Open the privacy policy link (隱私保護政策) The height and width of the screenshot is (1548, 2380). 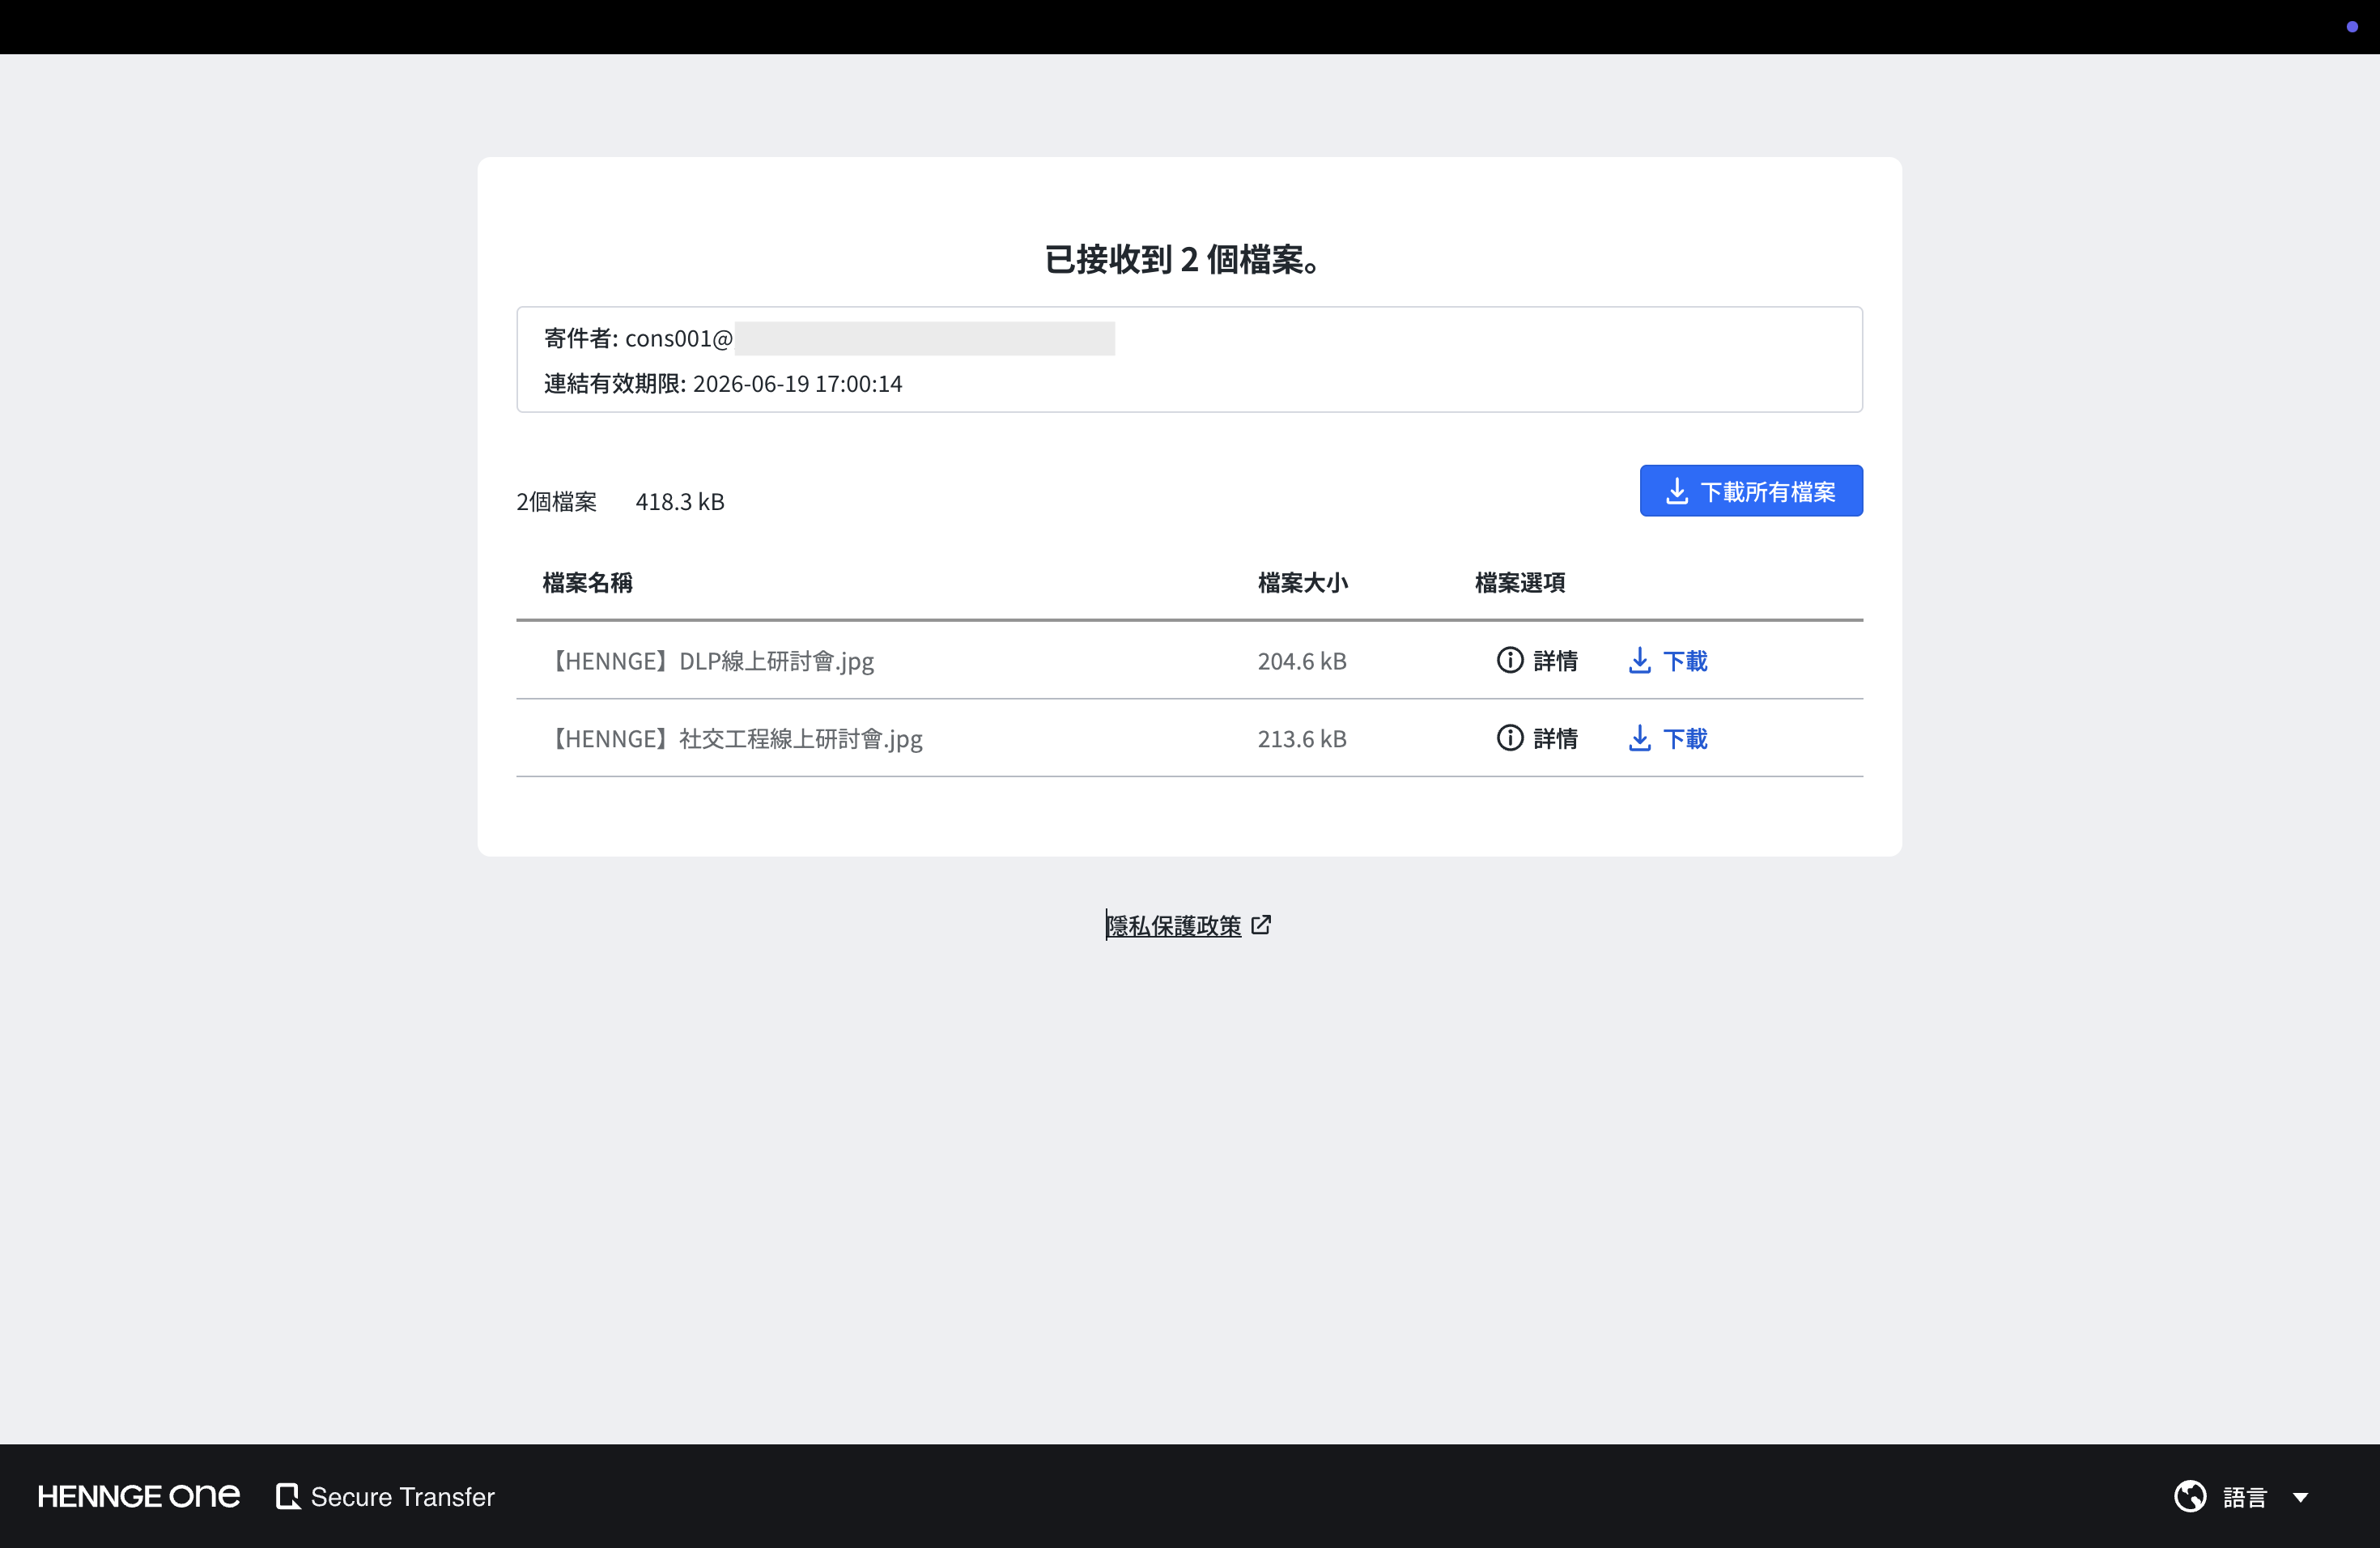[1174, 926]
